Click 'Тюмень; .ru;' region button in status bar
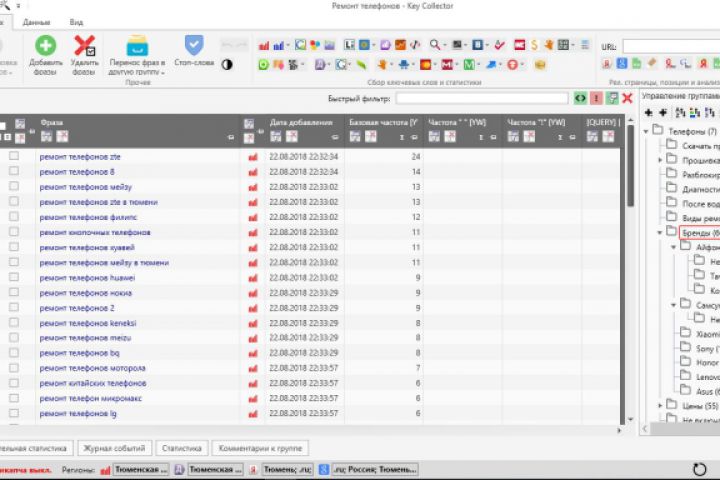Viewport: 720px width, 480px height. pyautogui.click(x=288, y=469)
